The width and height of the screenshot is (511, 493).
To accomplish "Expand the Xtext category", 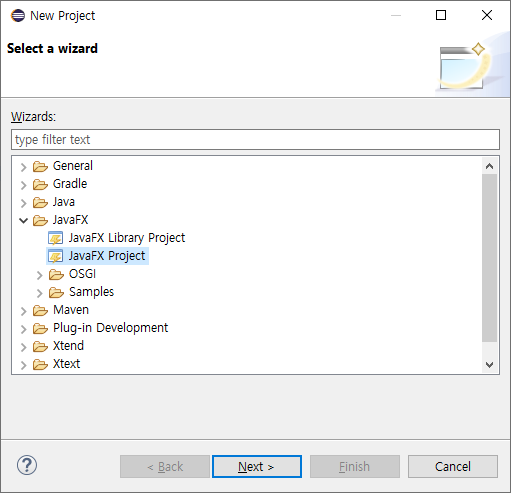I will coord(23,365).
